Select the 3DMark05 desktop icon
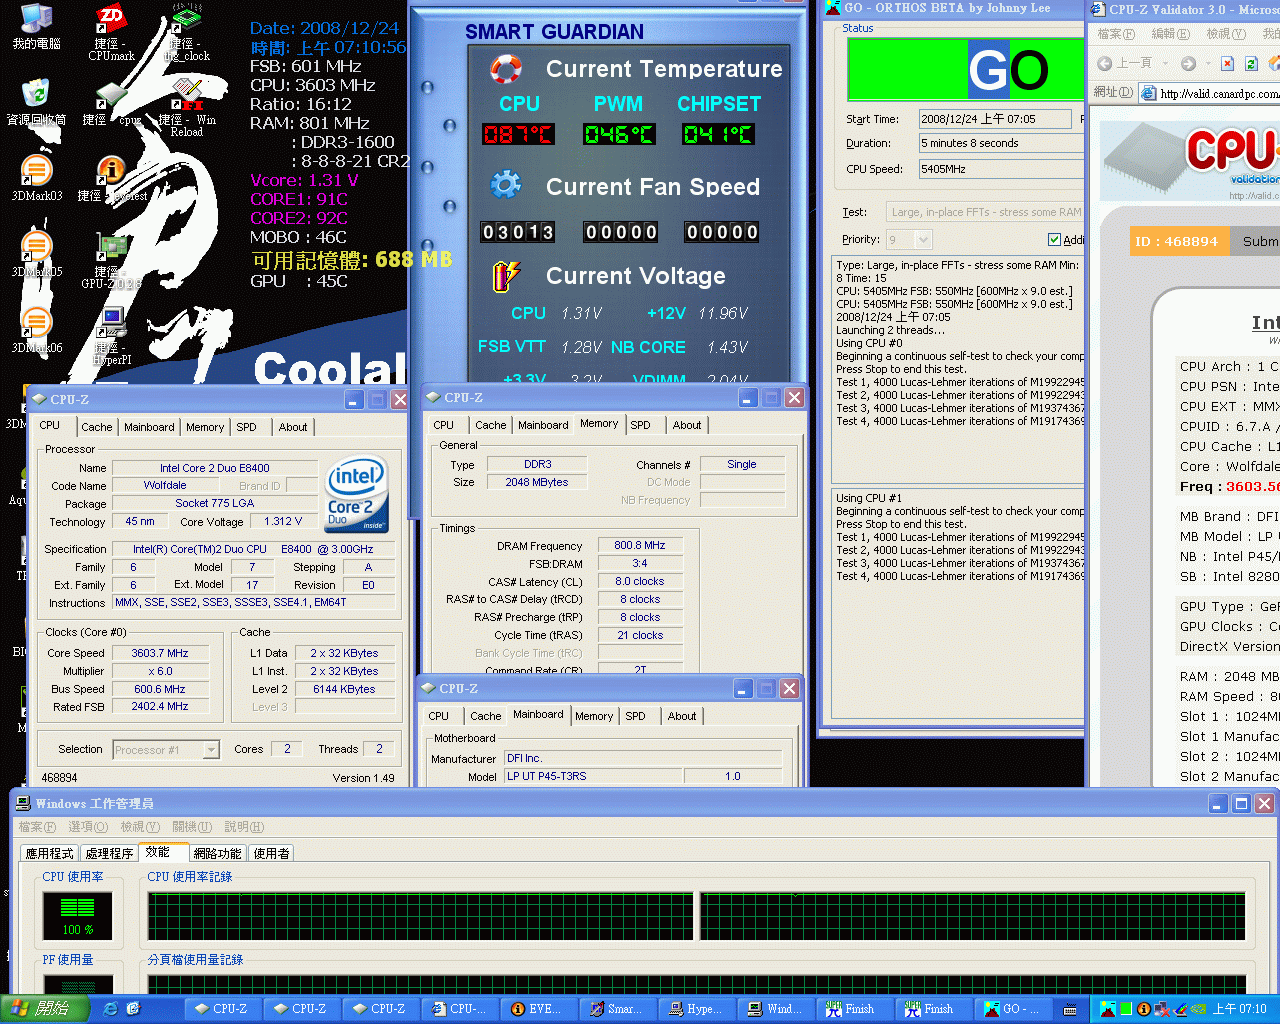 [36, 255]
